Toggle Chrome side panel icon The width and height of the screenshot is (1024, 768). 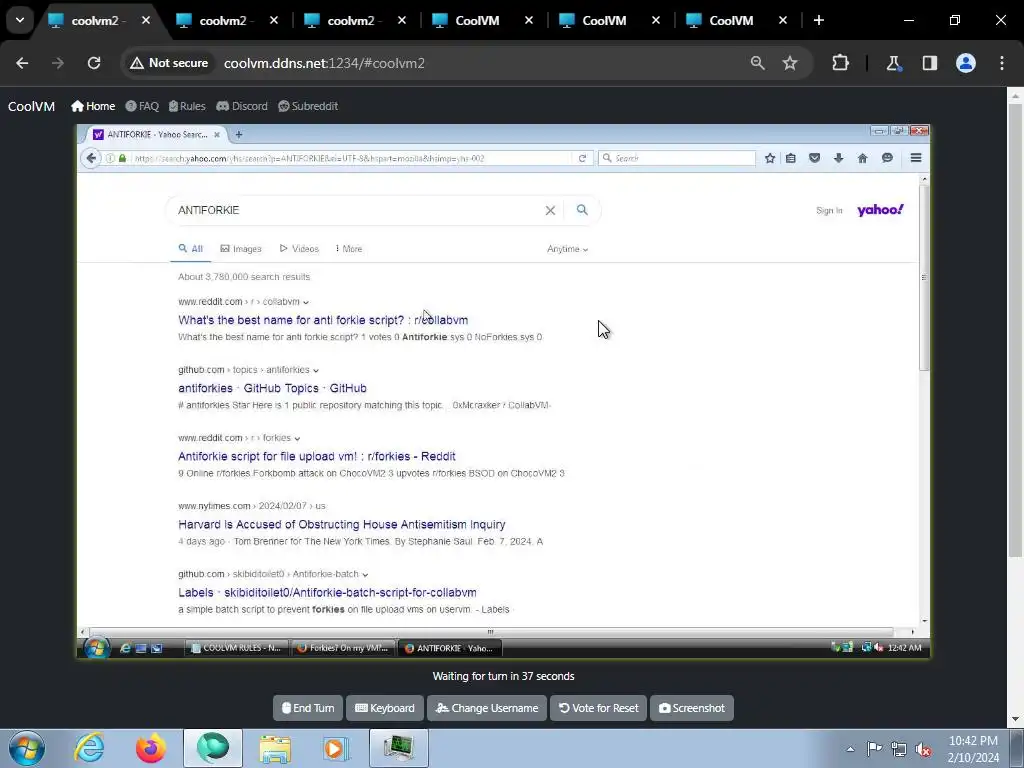(930, 63)
